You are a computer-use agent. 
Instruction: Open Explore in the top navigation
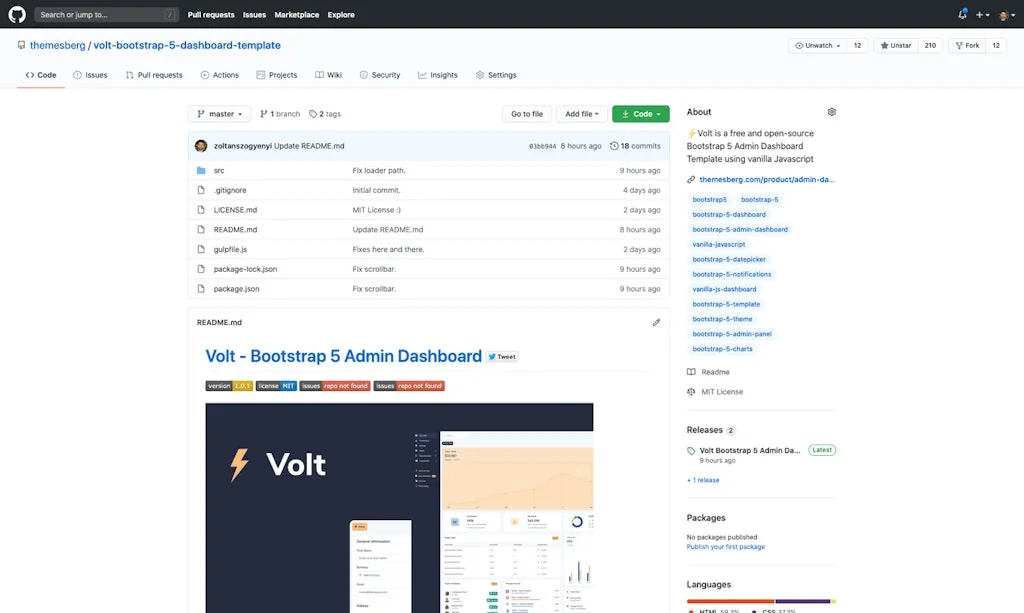(x=341, y=14)
